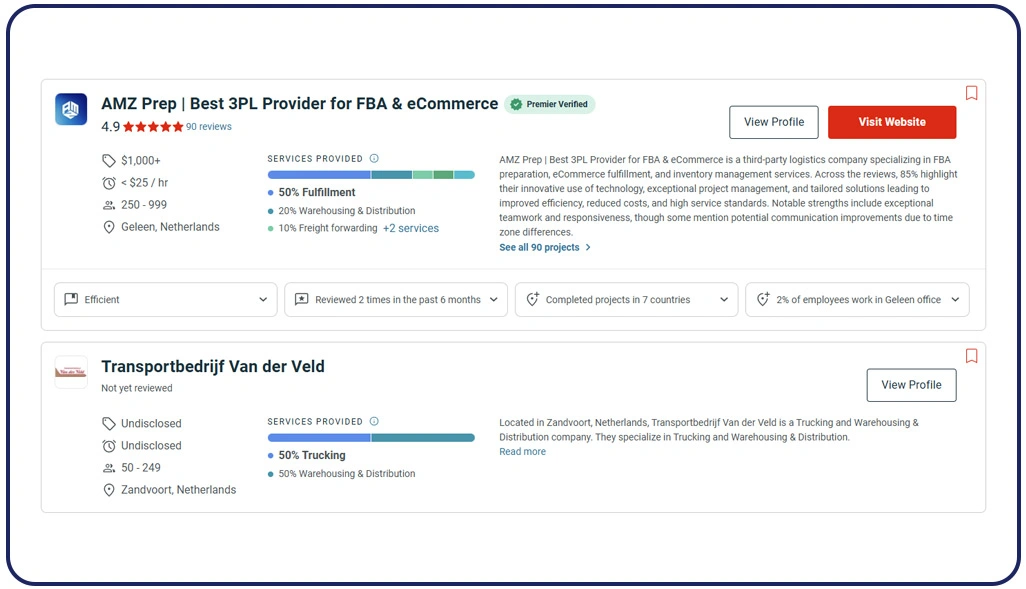Toggle the bookmark on AMZ Prep listing
The image size is (1026, 589).
pos(971,93)
